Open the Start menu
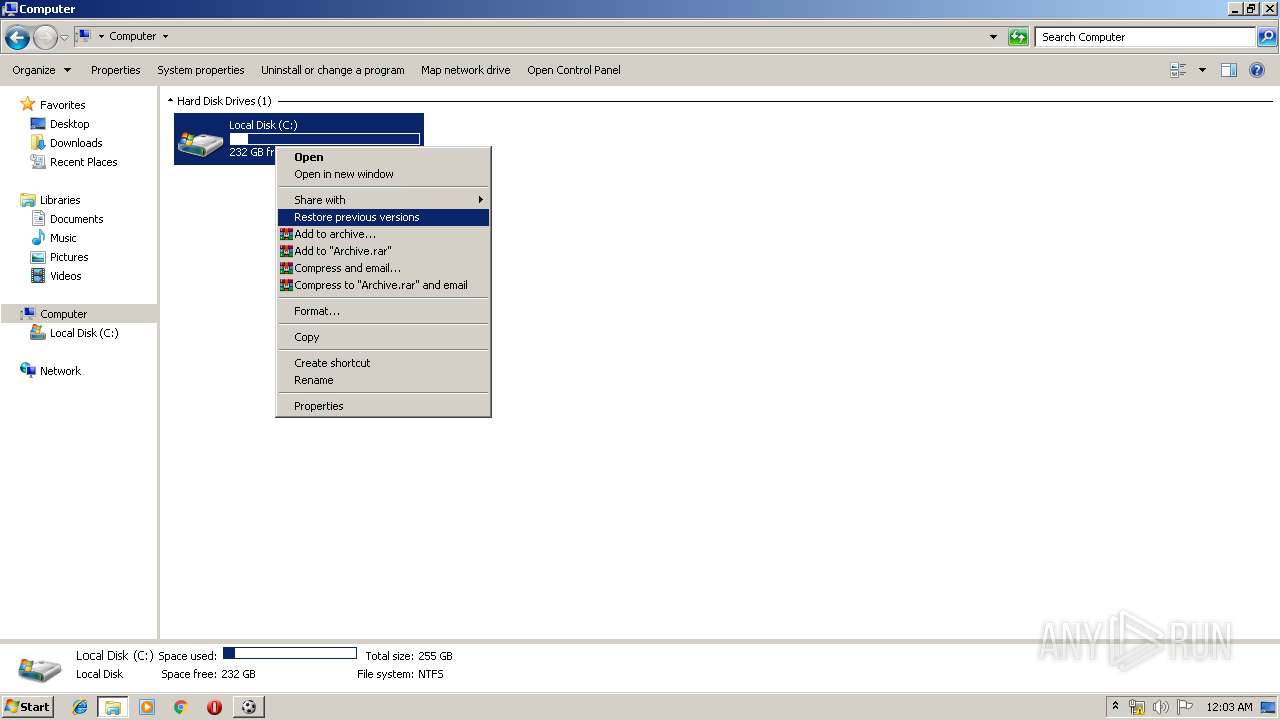The height and width of the screenshot is (720, 1280). 27,707
